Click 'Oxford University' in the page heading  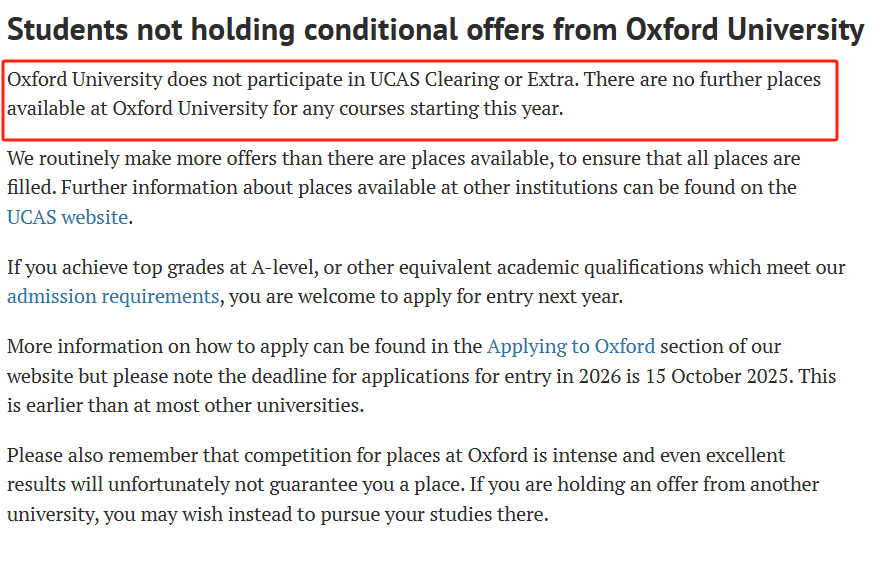click(x=745, y=30)
